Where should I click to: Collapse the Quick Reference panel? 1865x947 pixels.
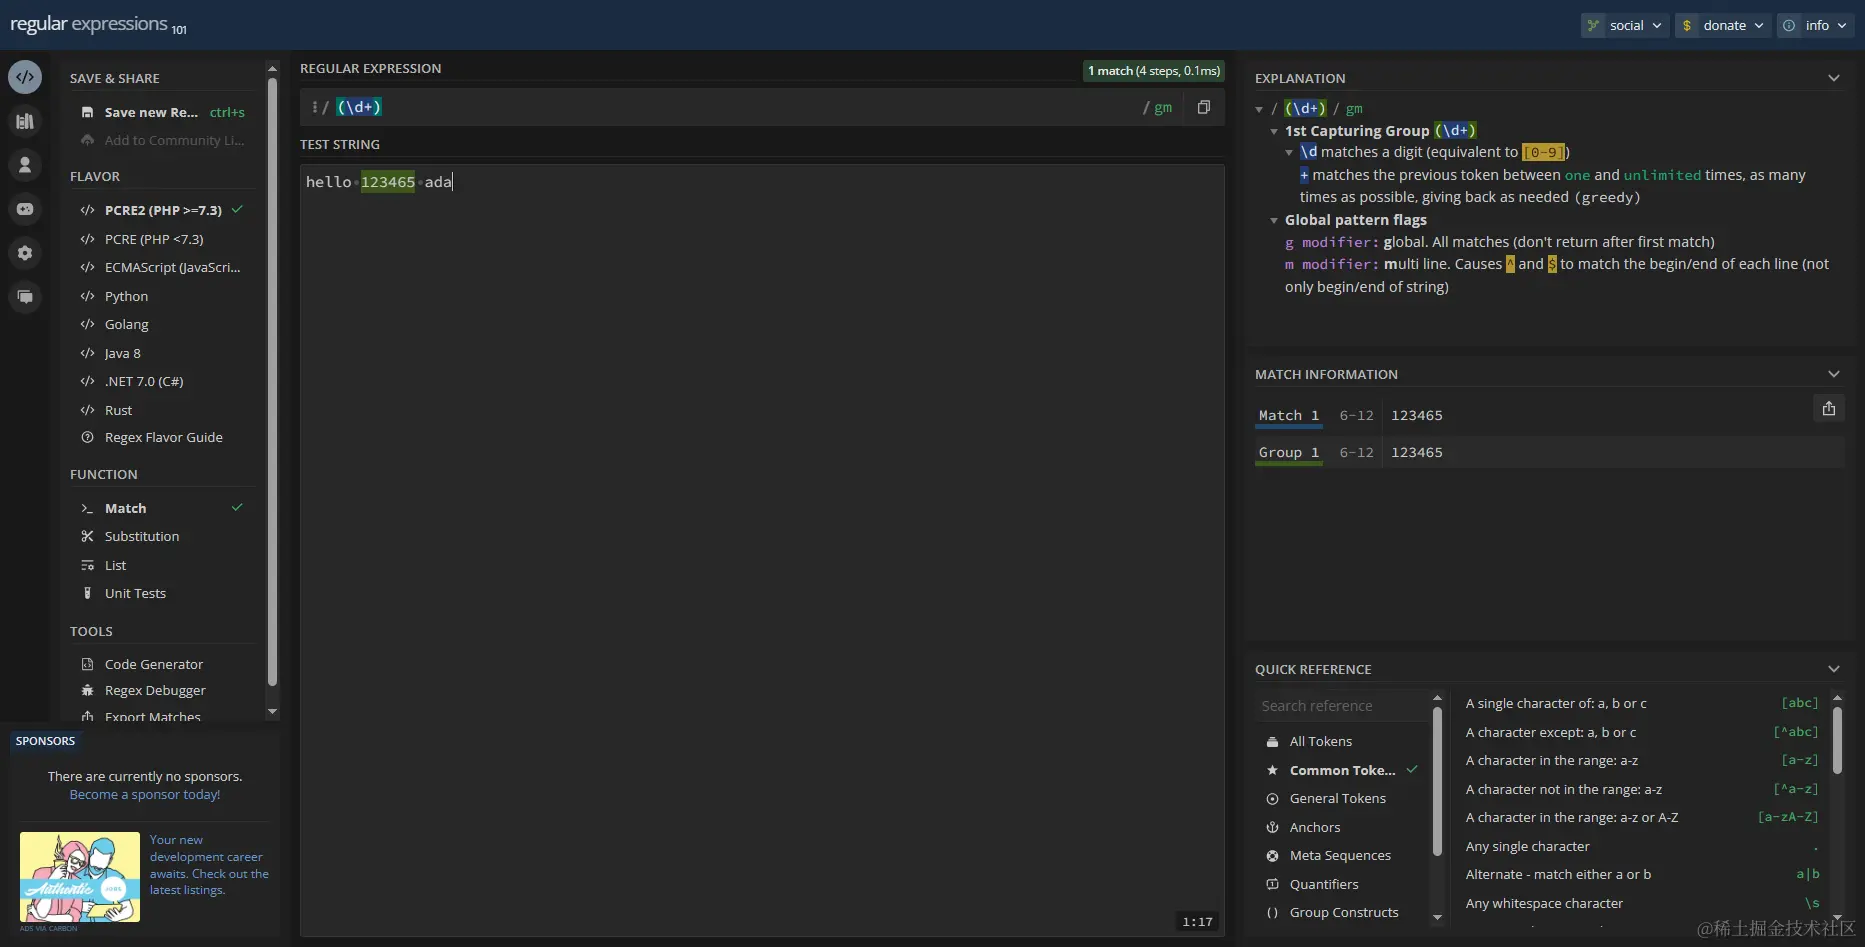tap(1833, 669)
